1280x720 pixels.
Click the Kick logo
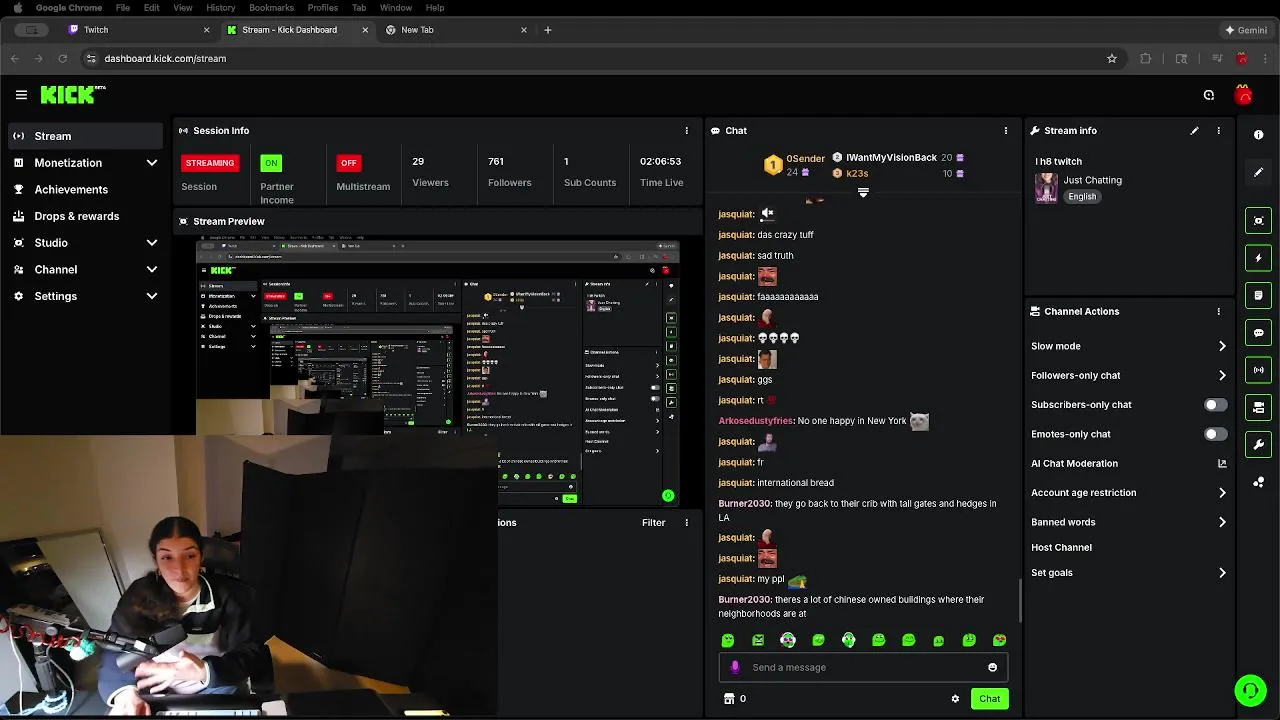coord(73,95)
